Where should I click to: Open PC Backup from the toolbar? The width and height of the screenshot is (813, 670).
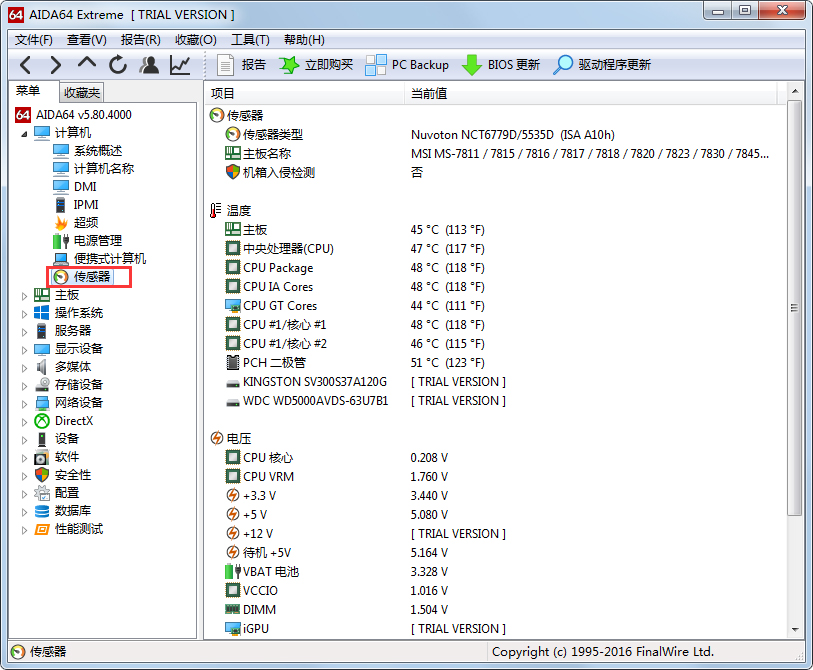click(x=407, y=65)
